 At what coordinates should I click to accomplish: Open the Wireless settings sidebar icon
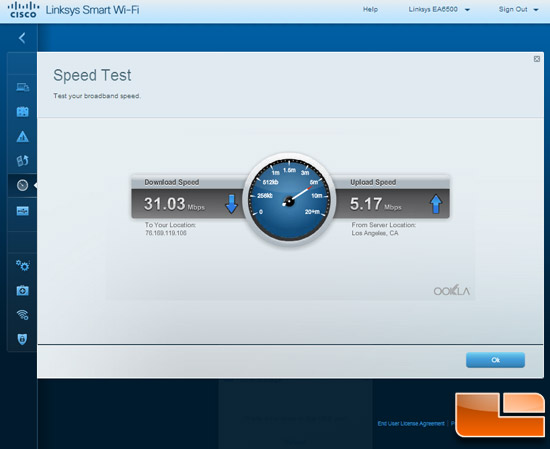[x=22, y=315]
